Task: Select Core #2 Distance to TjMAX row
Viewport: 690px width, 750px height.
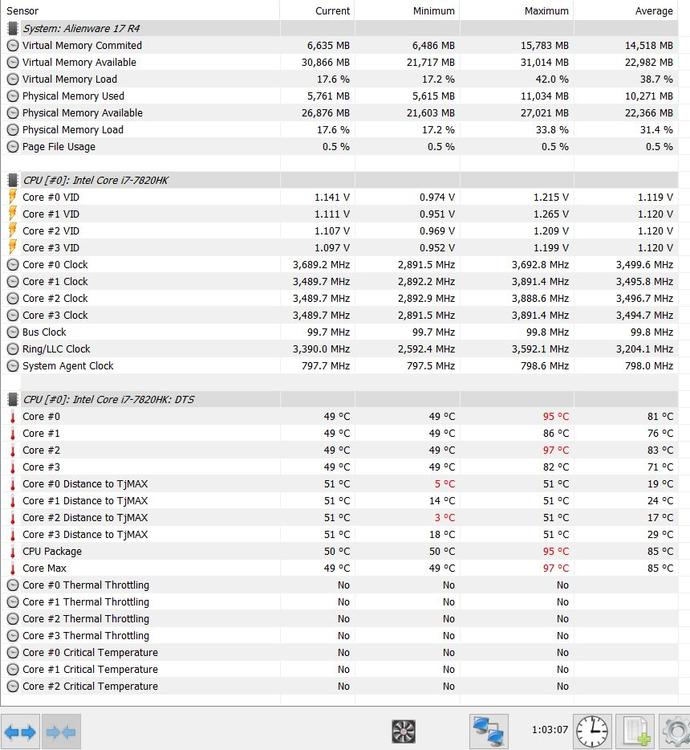Action: [x=85, y=517]
